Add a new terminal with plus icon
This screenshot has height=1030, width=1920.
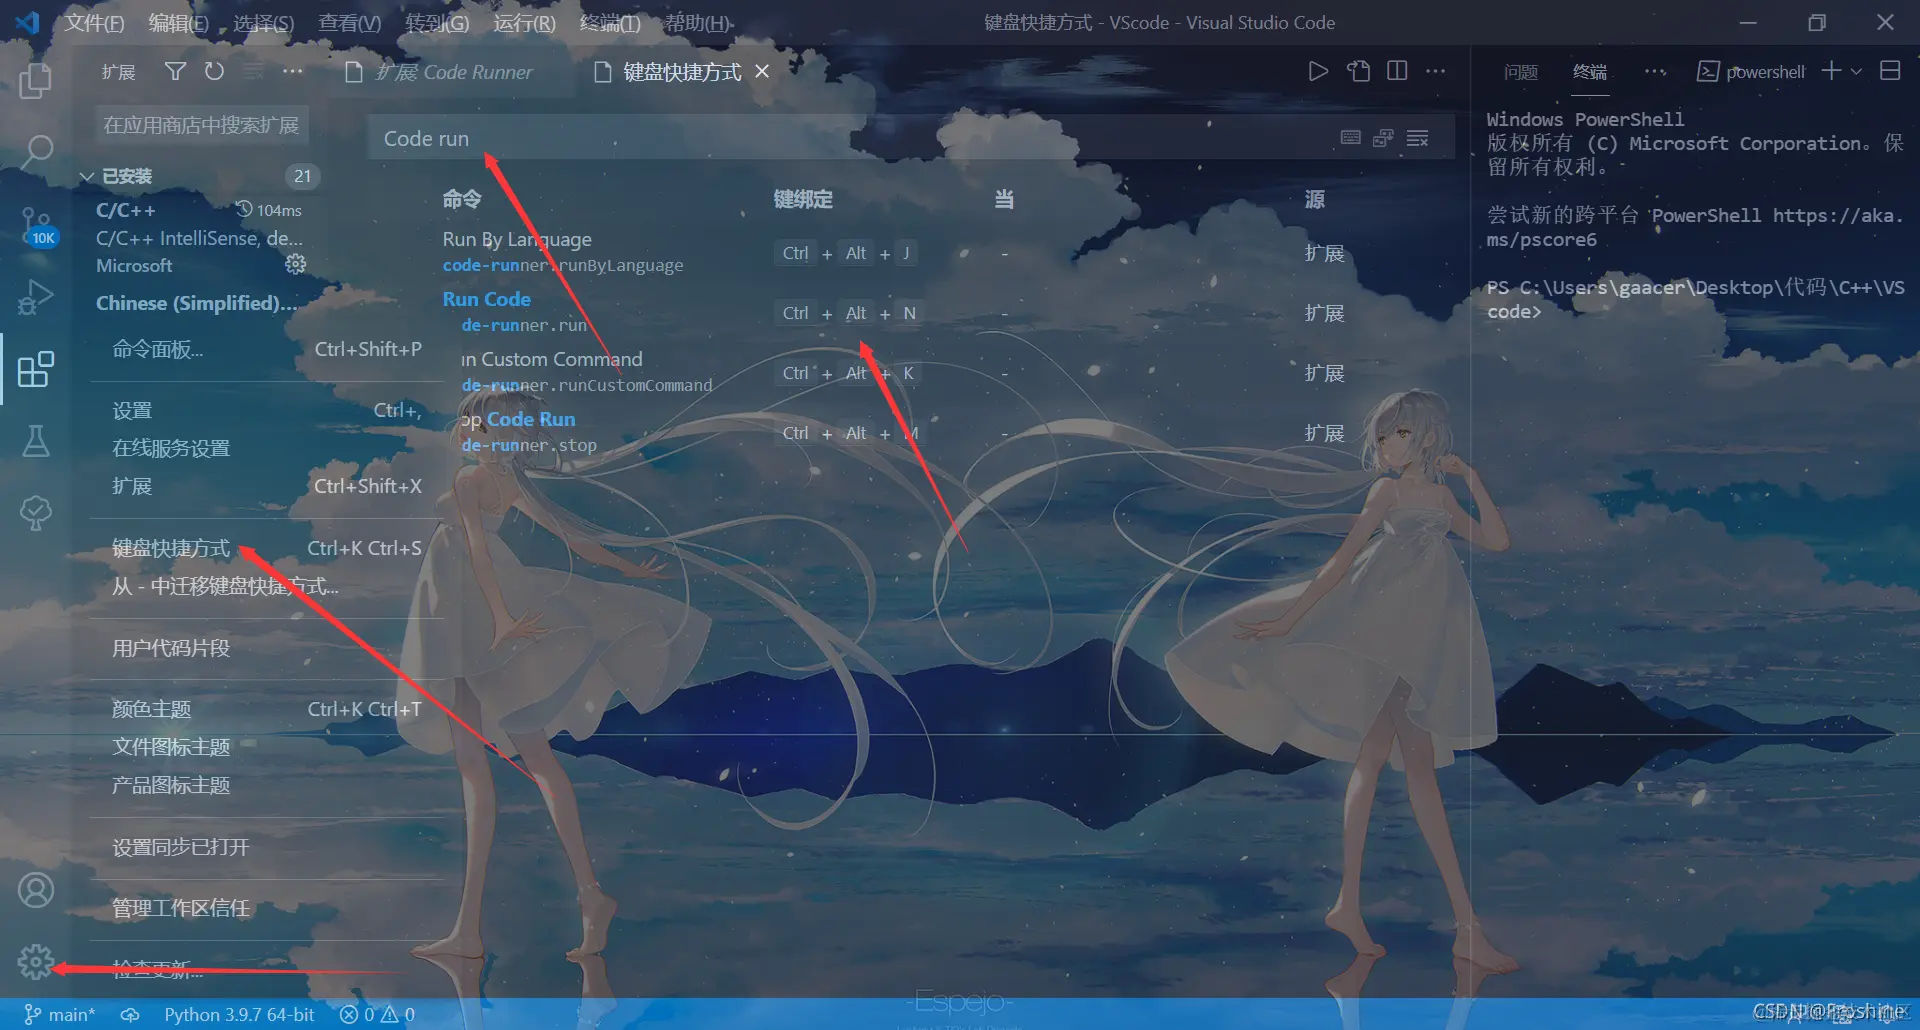click(x=1831, y=71)
